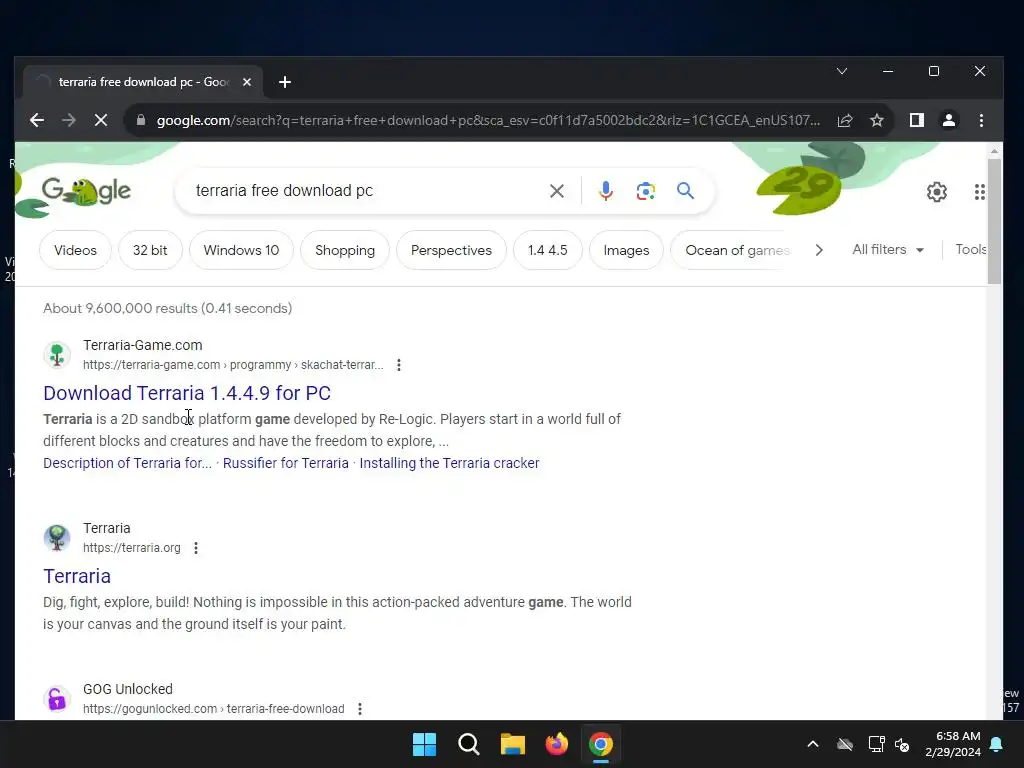Click the address bar URL
Screen dimensions: 1024x768
tap(488, 120)
